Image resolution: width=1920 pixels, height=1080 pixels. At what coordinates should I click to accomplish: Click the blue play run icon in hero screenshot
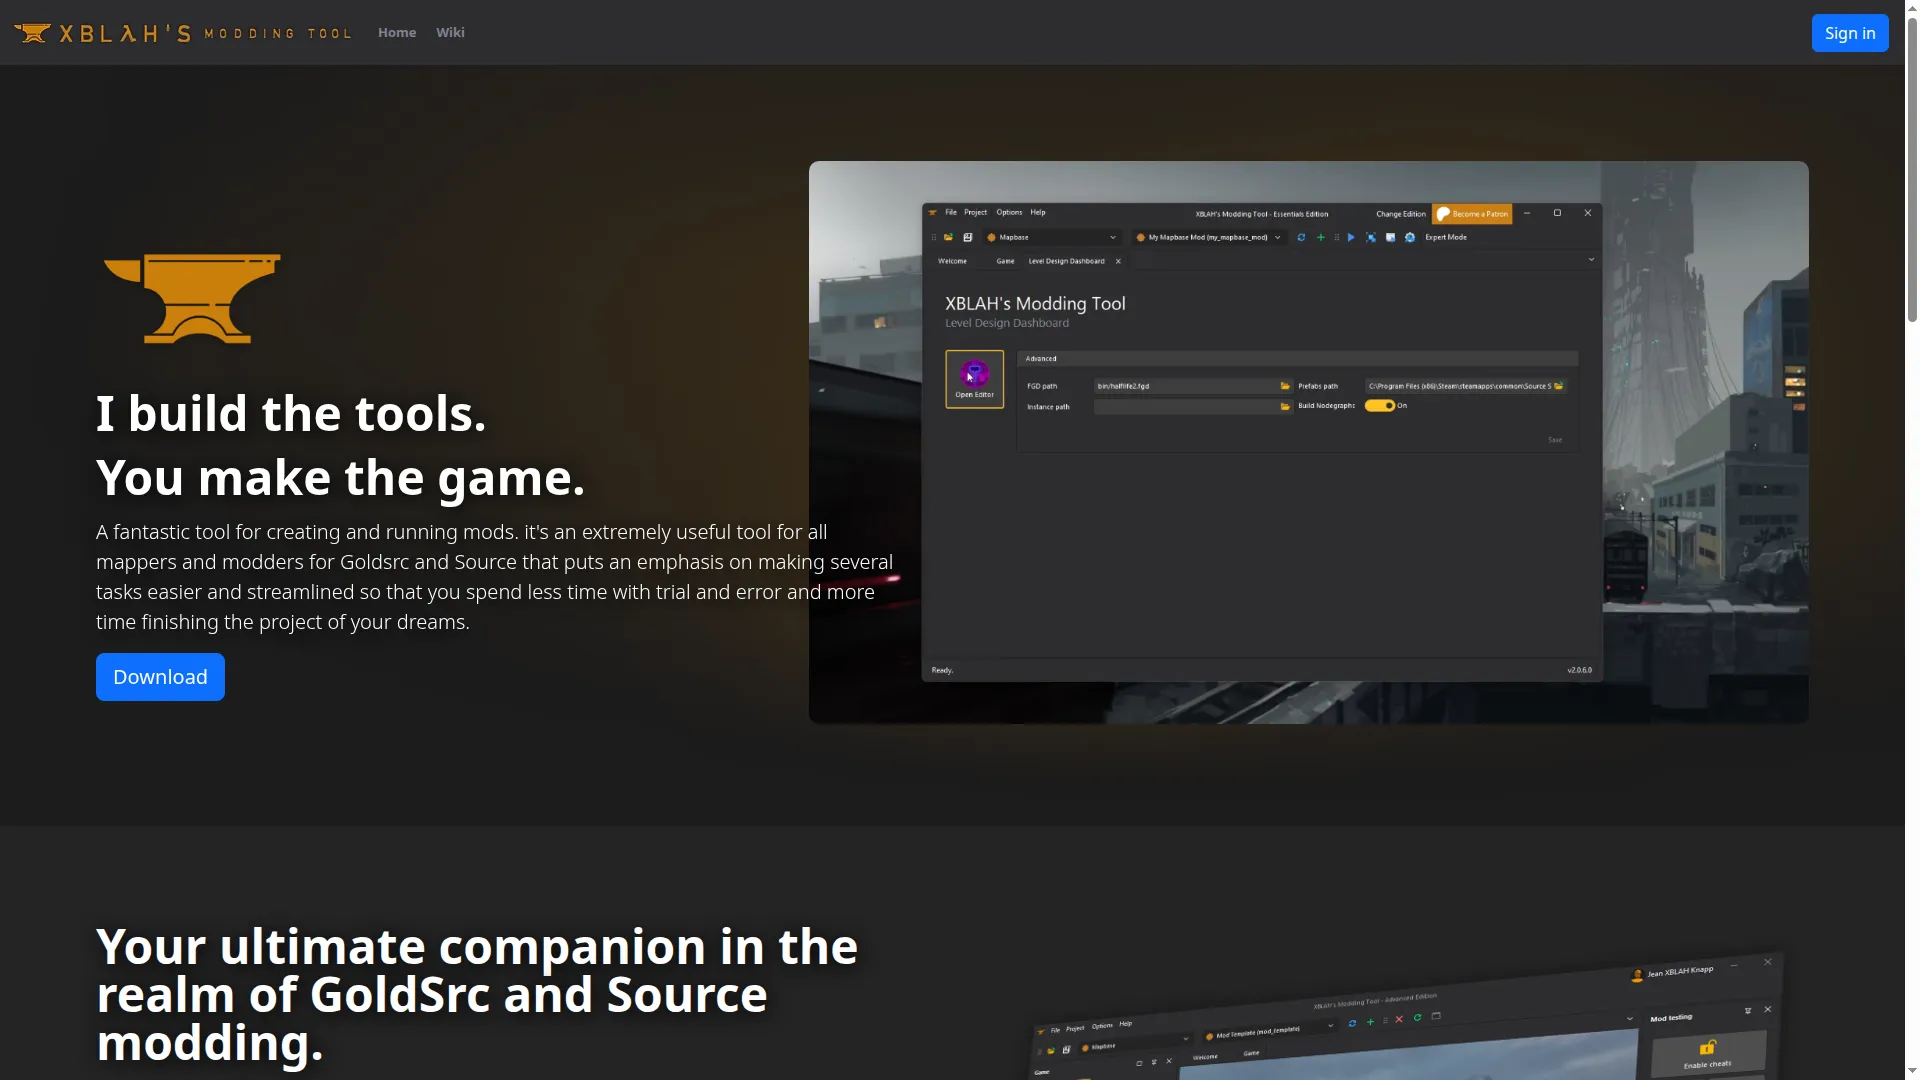coord(1351,237)
